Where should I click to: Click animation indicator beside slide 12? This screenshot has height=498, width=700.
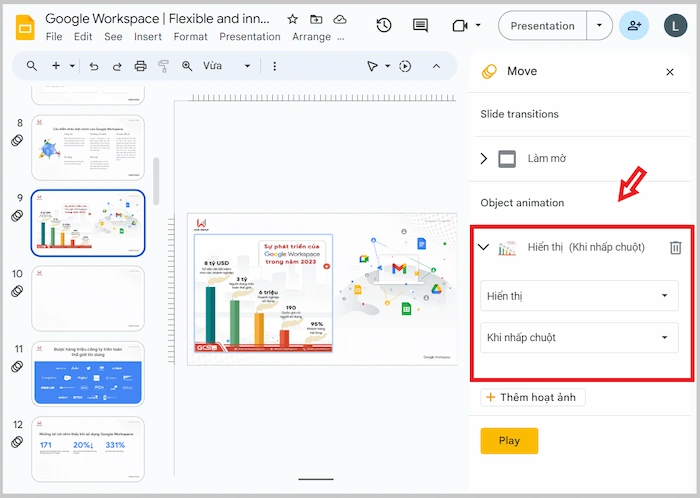17,442
